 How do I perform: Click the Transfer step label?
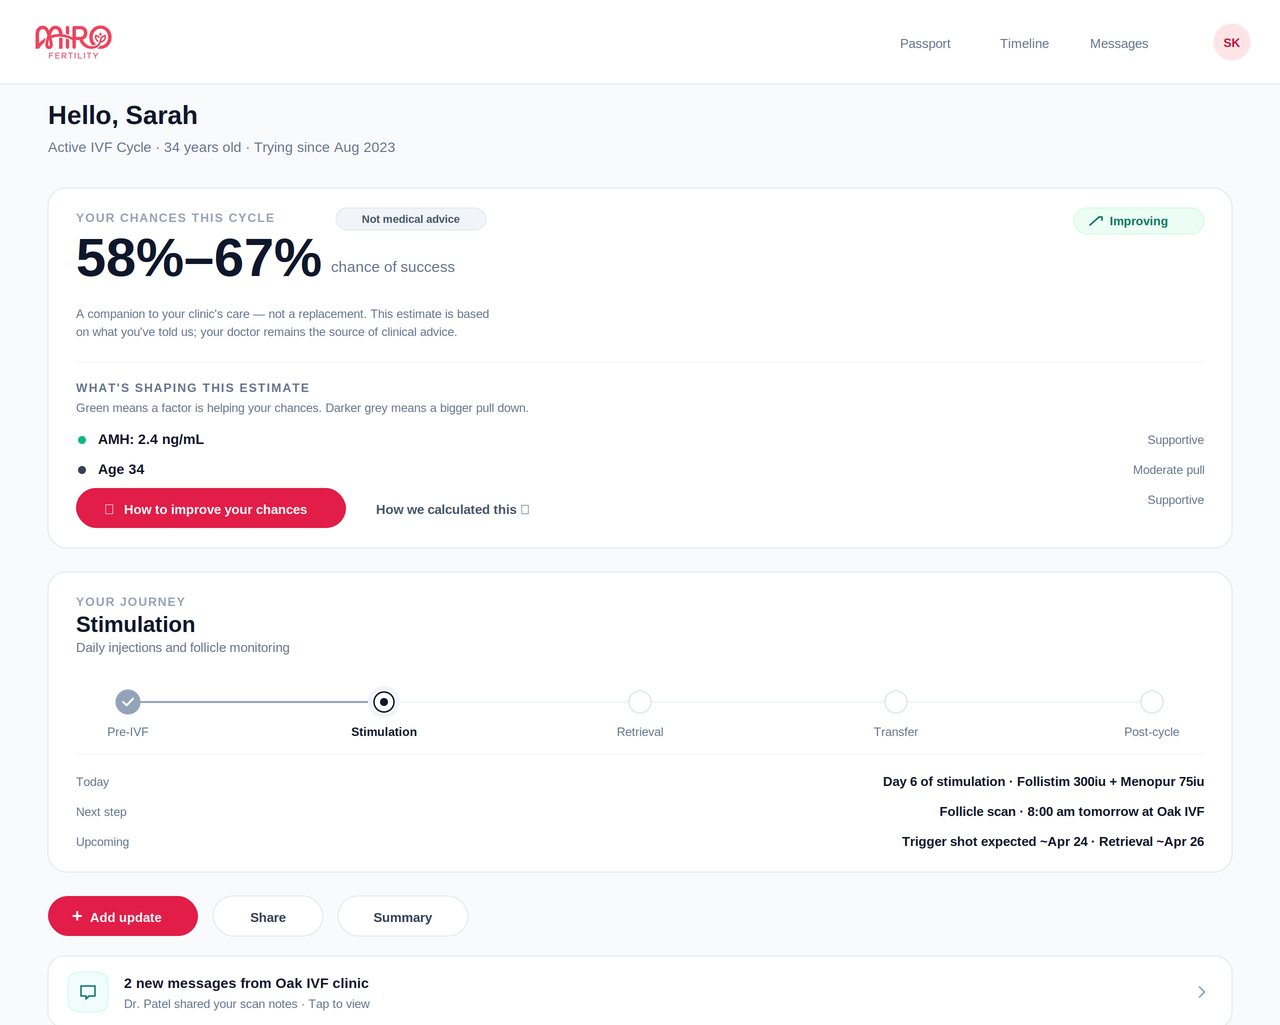[896, 732]
